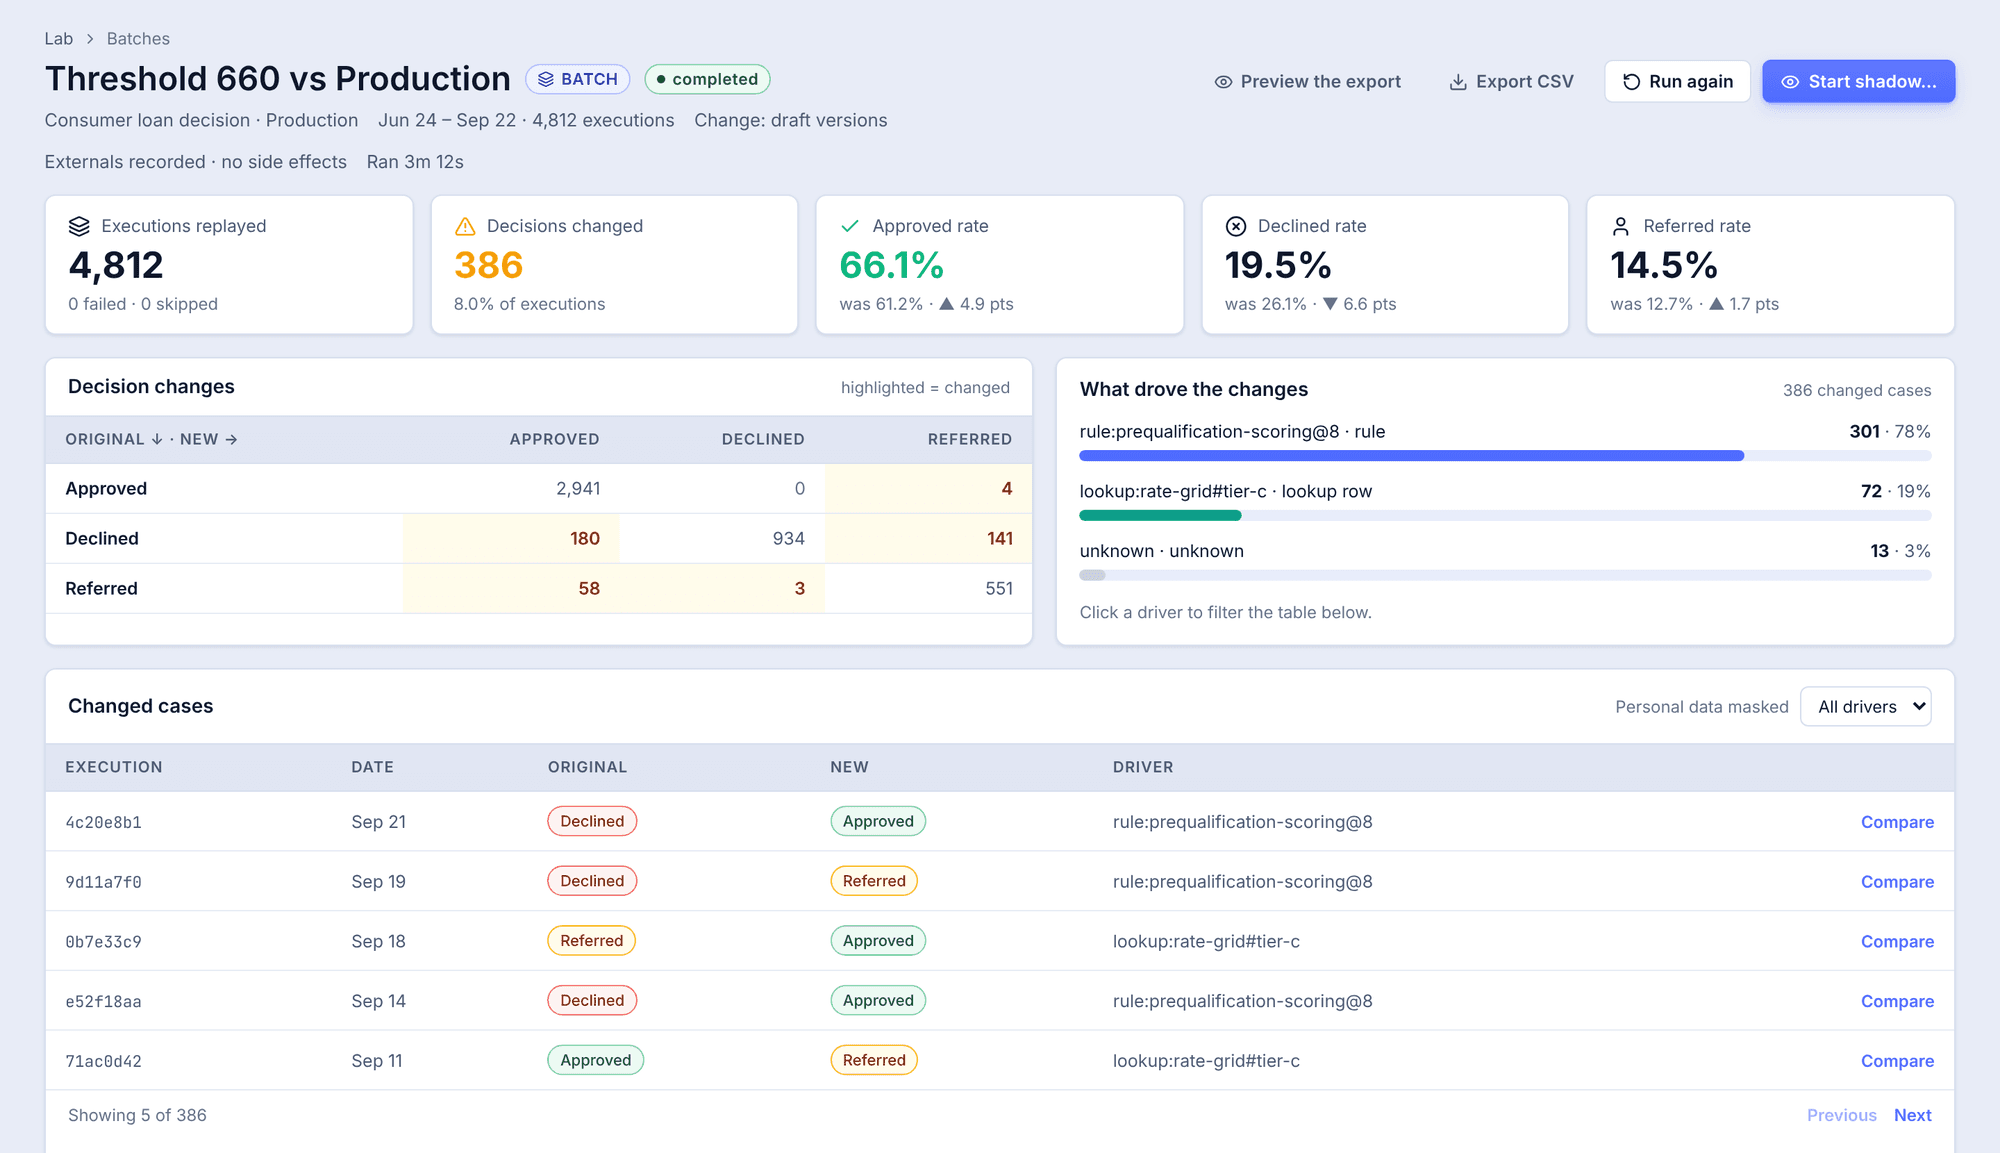The image size is (2000, 1153).
Task: Click the layers icon in the BATCH badge
Action: (x=546, y=79)
